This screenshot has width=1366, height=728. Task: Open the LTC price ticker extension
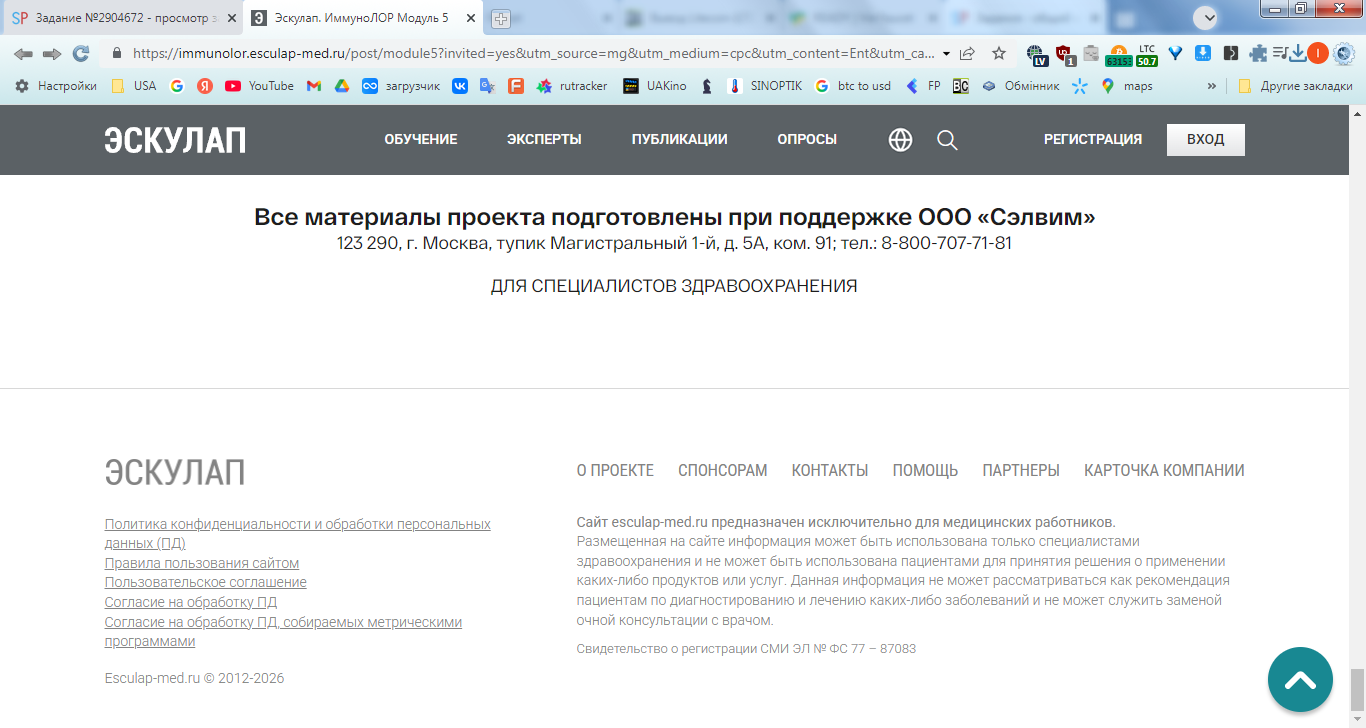tap(1147, 55)
